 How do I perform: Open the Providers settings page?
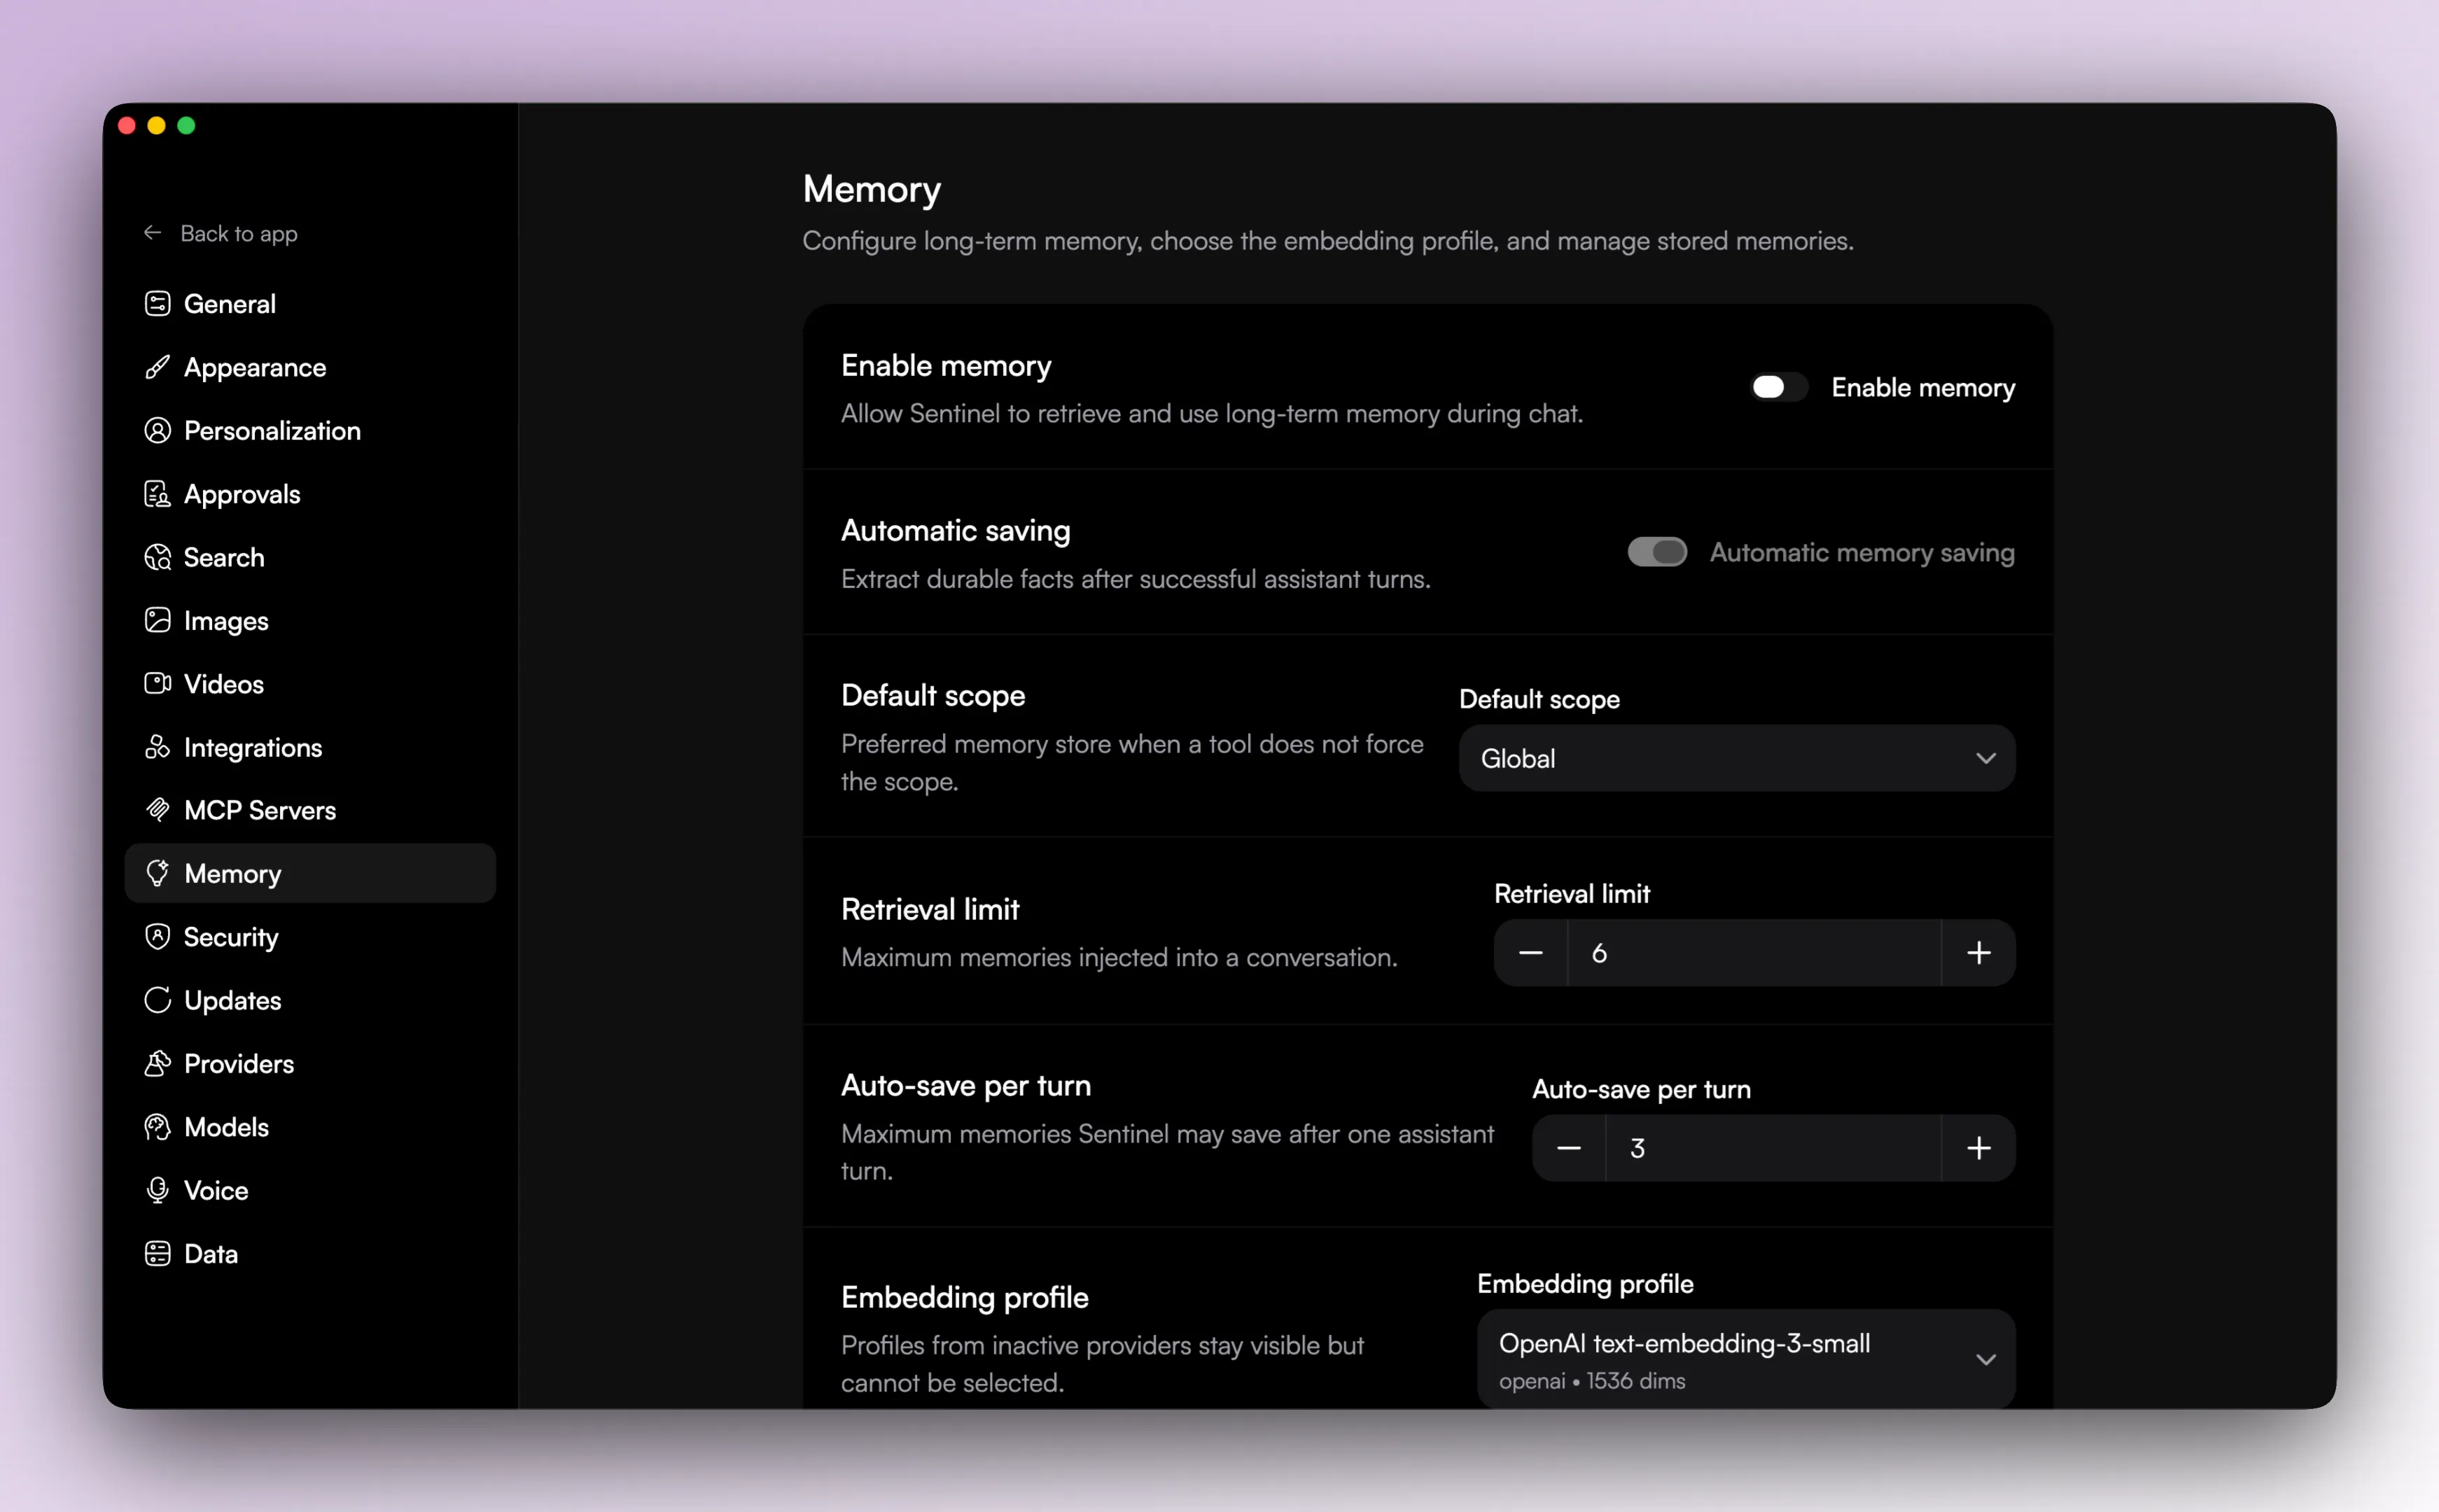coord(238,1063)
